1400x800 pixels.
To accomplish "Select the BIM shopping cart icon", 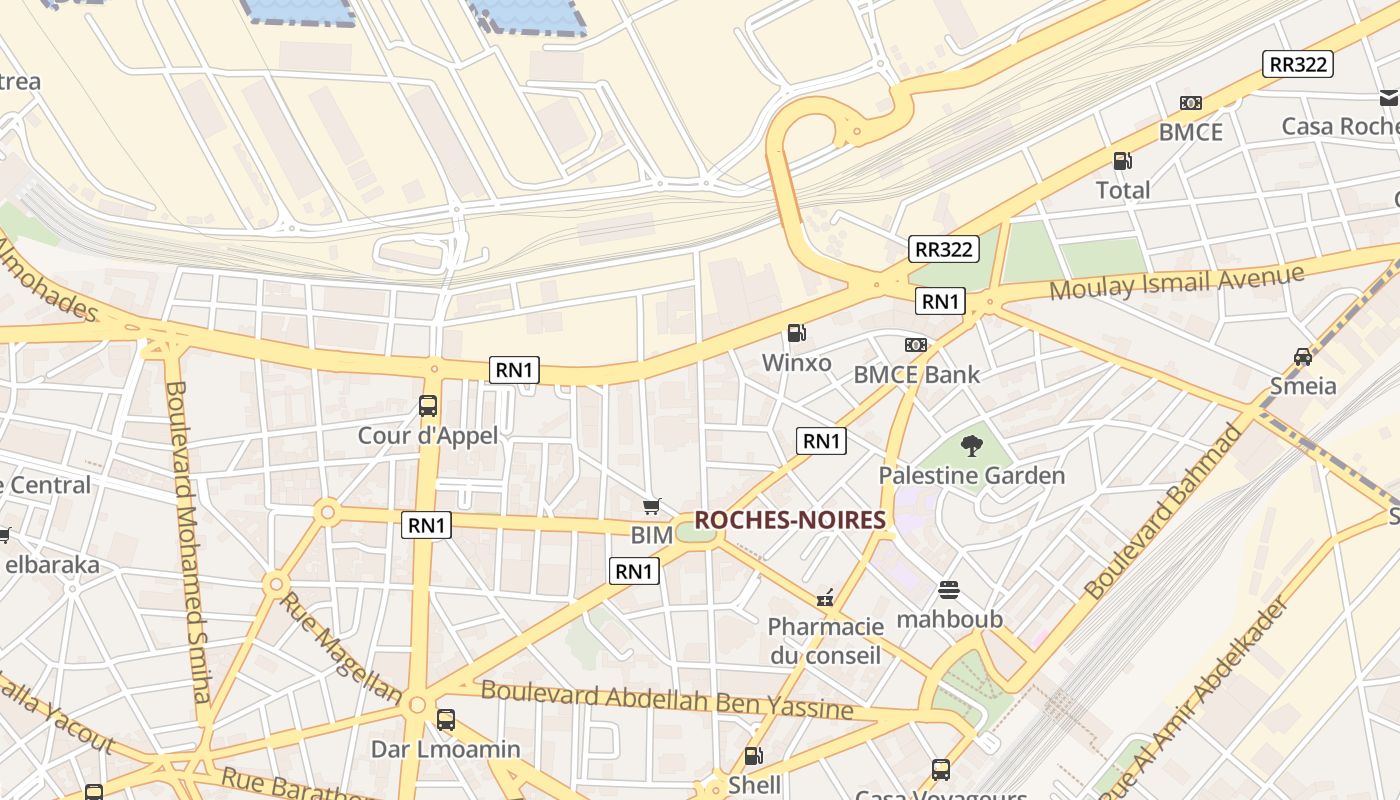I will (652, 507).
